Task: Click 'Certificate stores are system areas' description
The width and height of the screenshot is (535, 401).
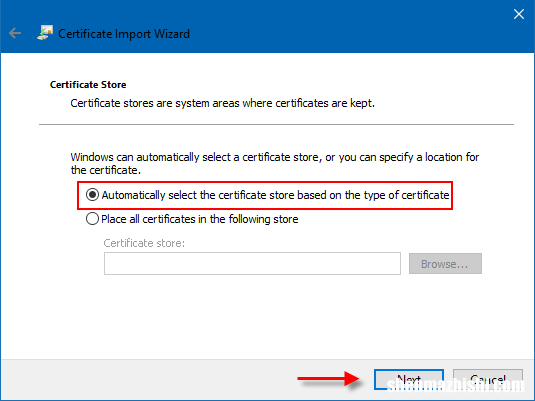Action: pos(222,103)
